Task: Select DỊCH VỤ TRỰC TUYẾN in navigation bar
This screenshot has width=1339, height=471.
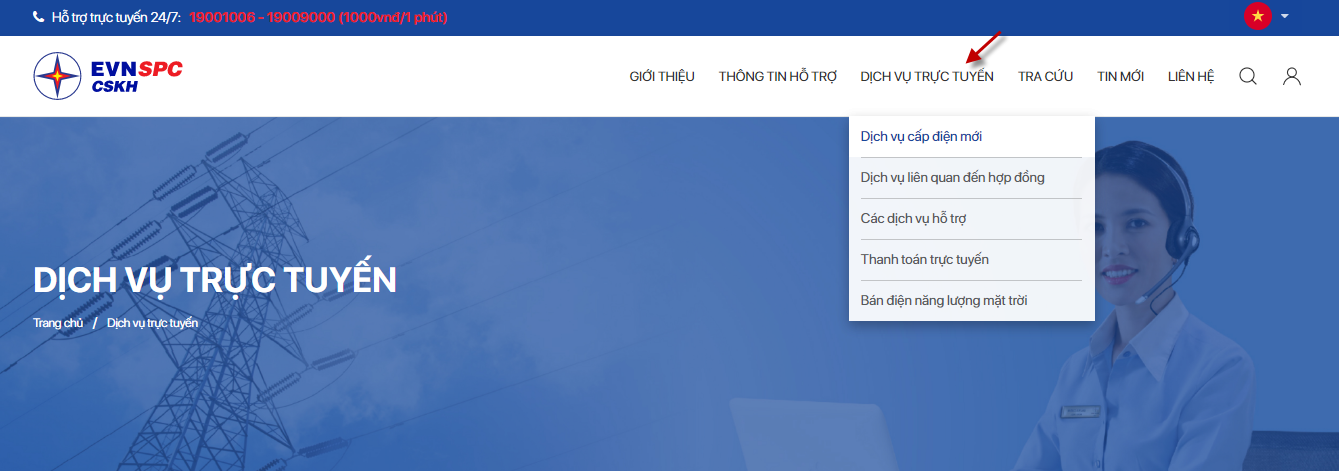Action: point(927,76)
